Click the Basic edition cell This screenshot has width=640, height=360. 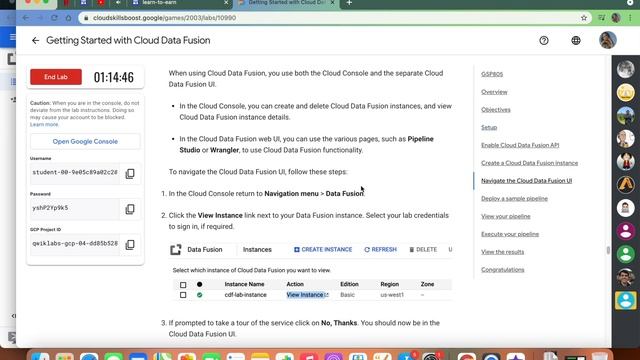click(x=347, y=295)
